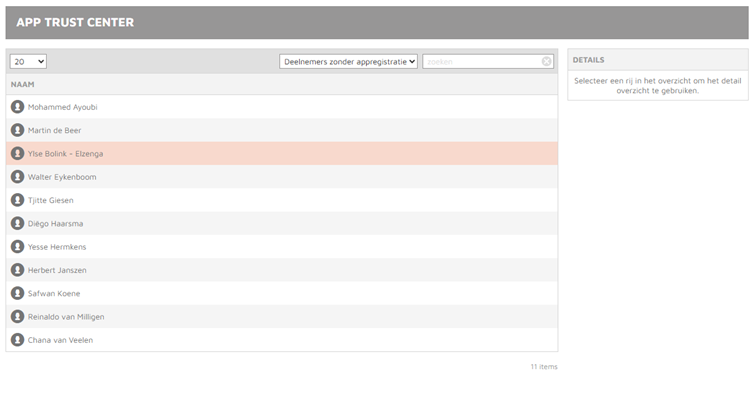Image resolution: width=753 pixels, height=409 pixels.
Task: Click the user icon for Ylse Bolink - Elzenga
Action: [17, 153]
